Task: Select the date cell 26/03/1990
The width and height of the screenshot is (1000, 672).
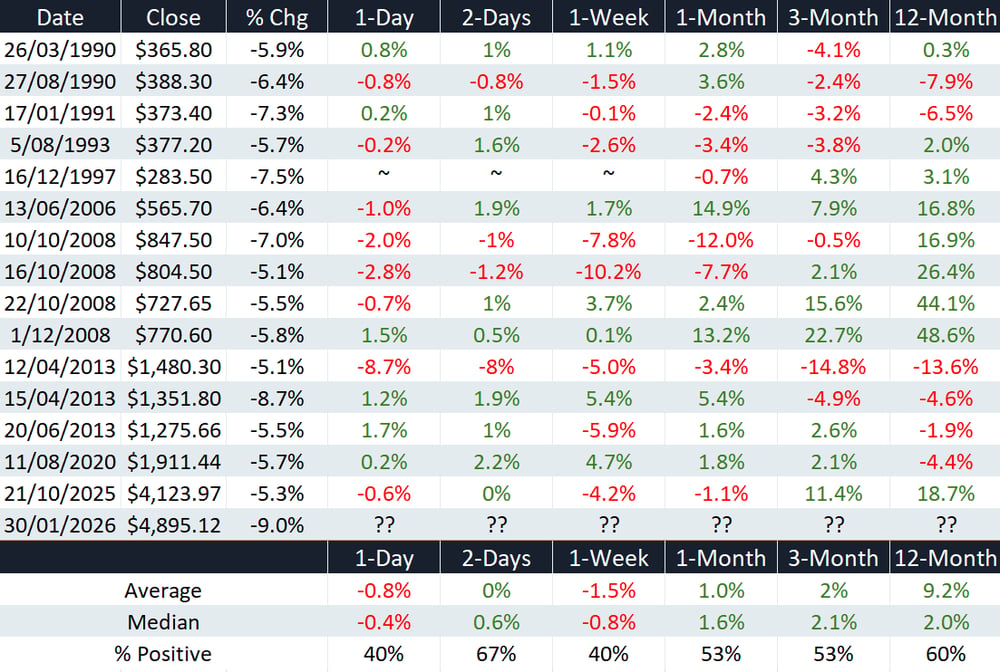Action: [x=60, y=50]
